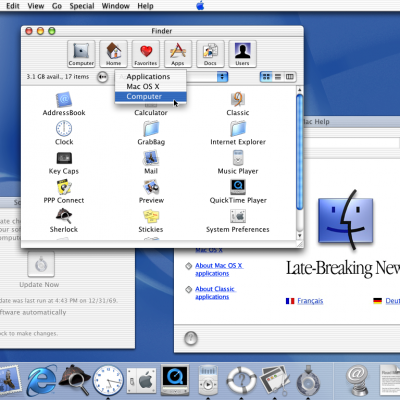Select the System Preferences application icon
The height and width of the screenshot is (400, 400).
click(238, 216)
